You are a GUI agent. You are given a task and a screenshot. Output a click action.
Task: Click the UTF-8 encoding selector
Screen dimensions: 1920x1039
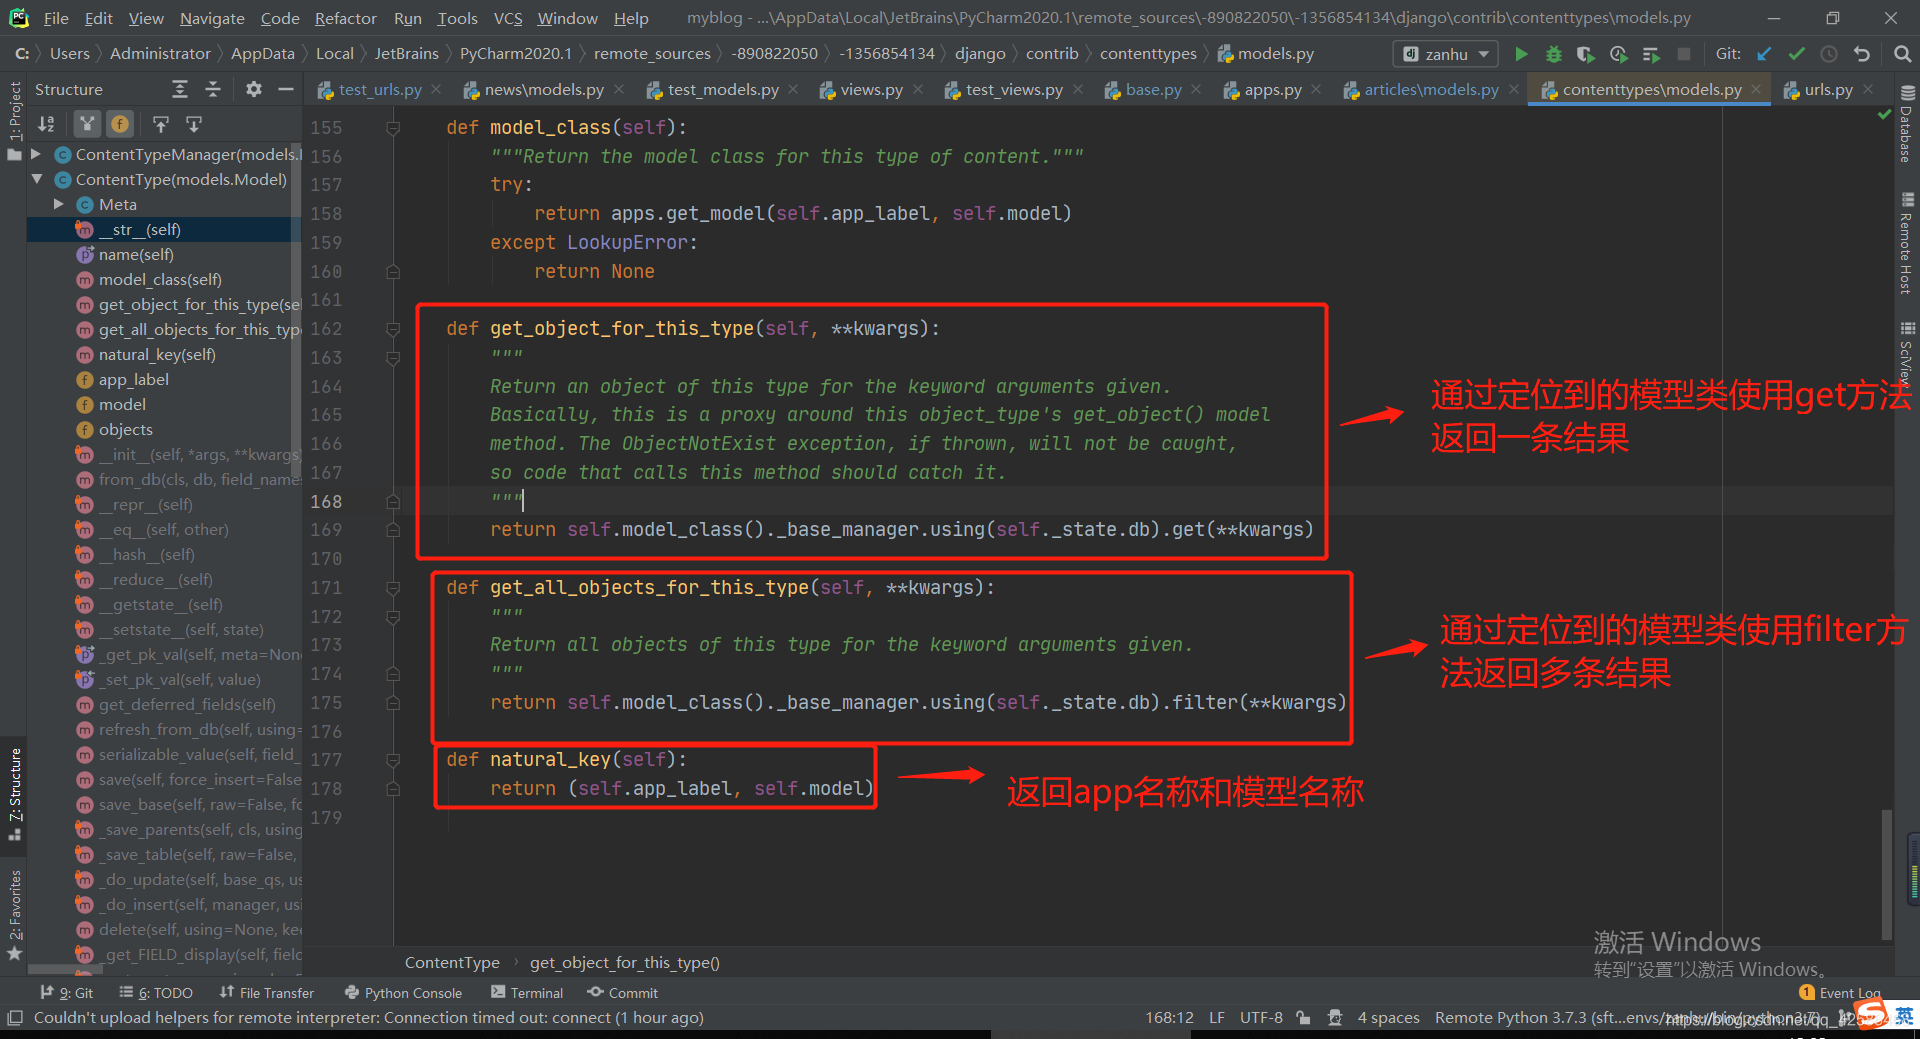[1261, 1018]
